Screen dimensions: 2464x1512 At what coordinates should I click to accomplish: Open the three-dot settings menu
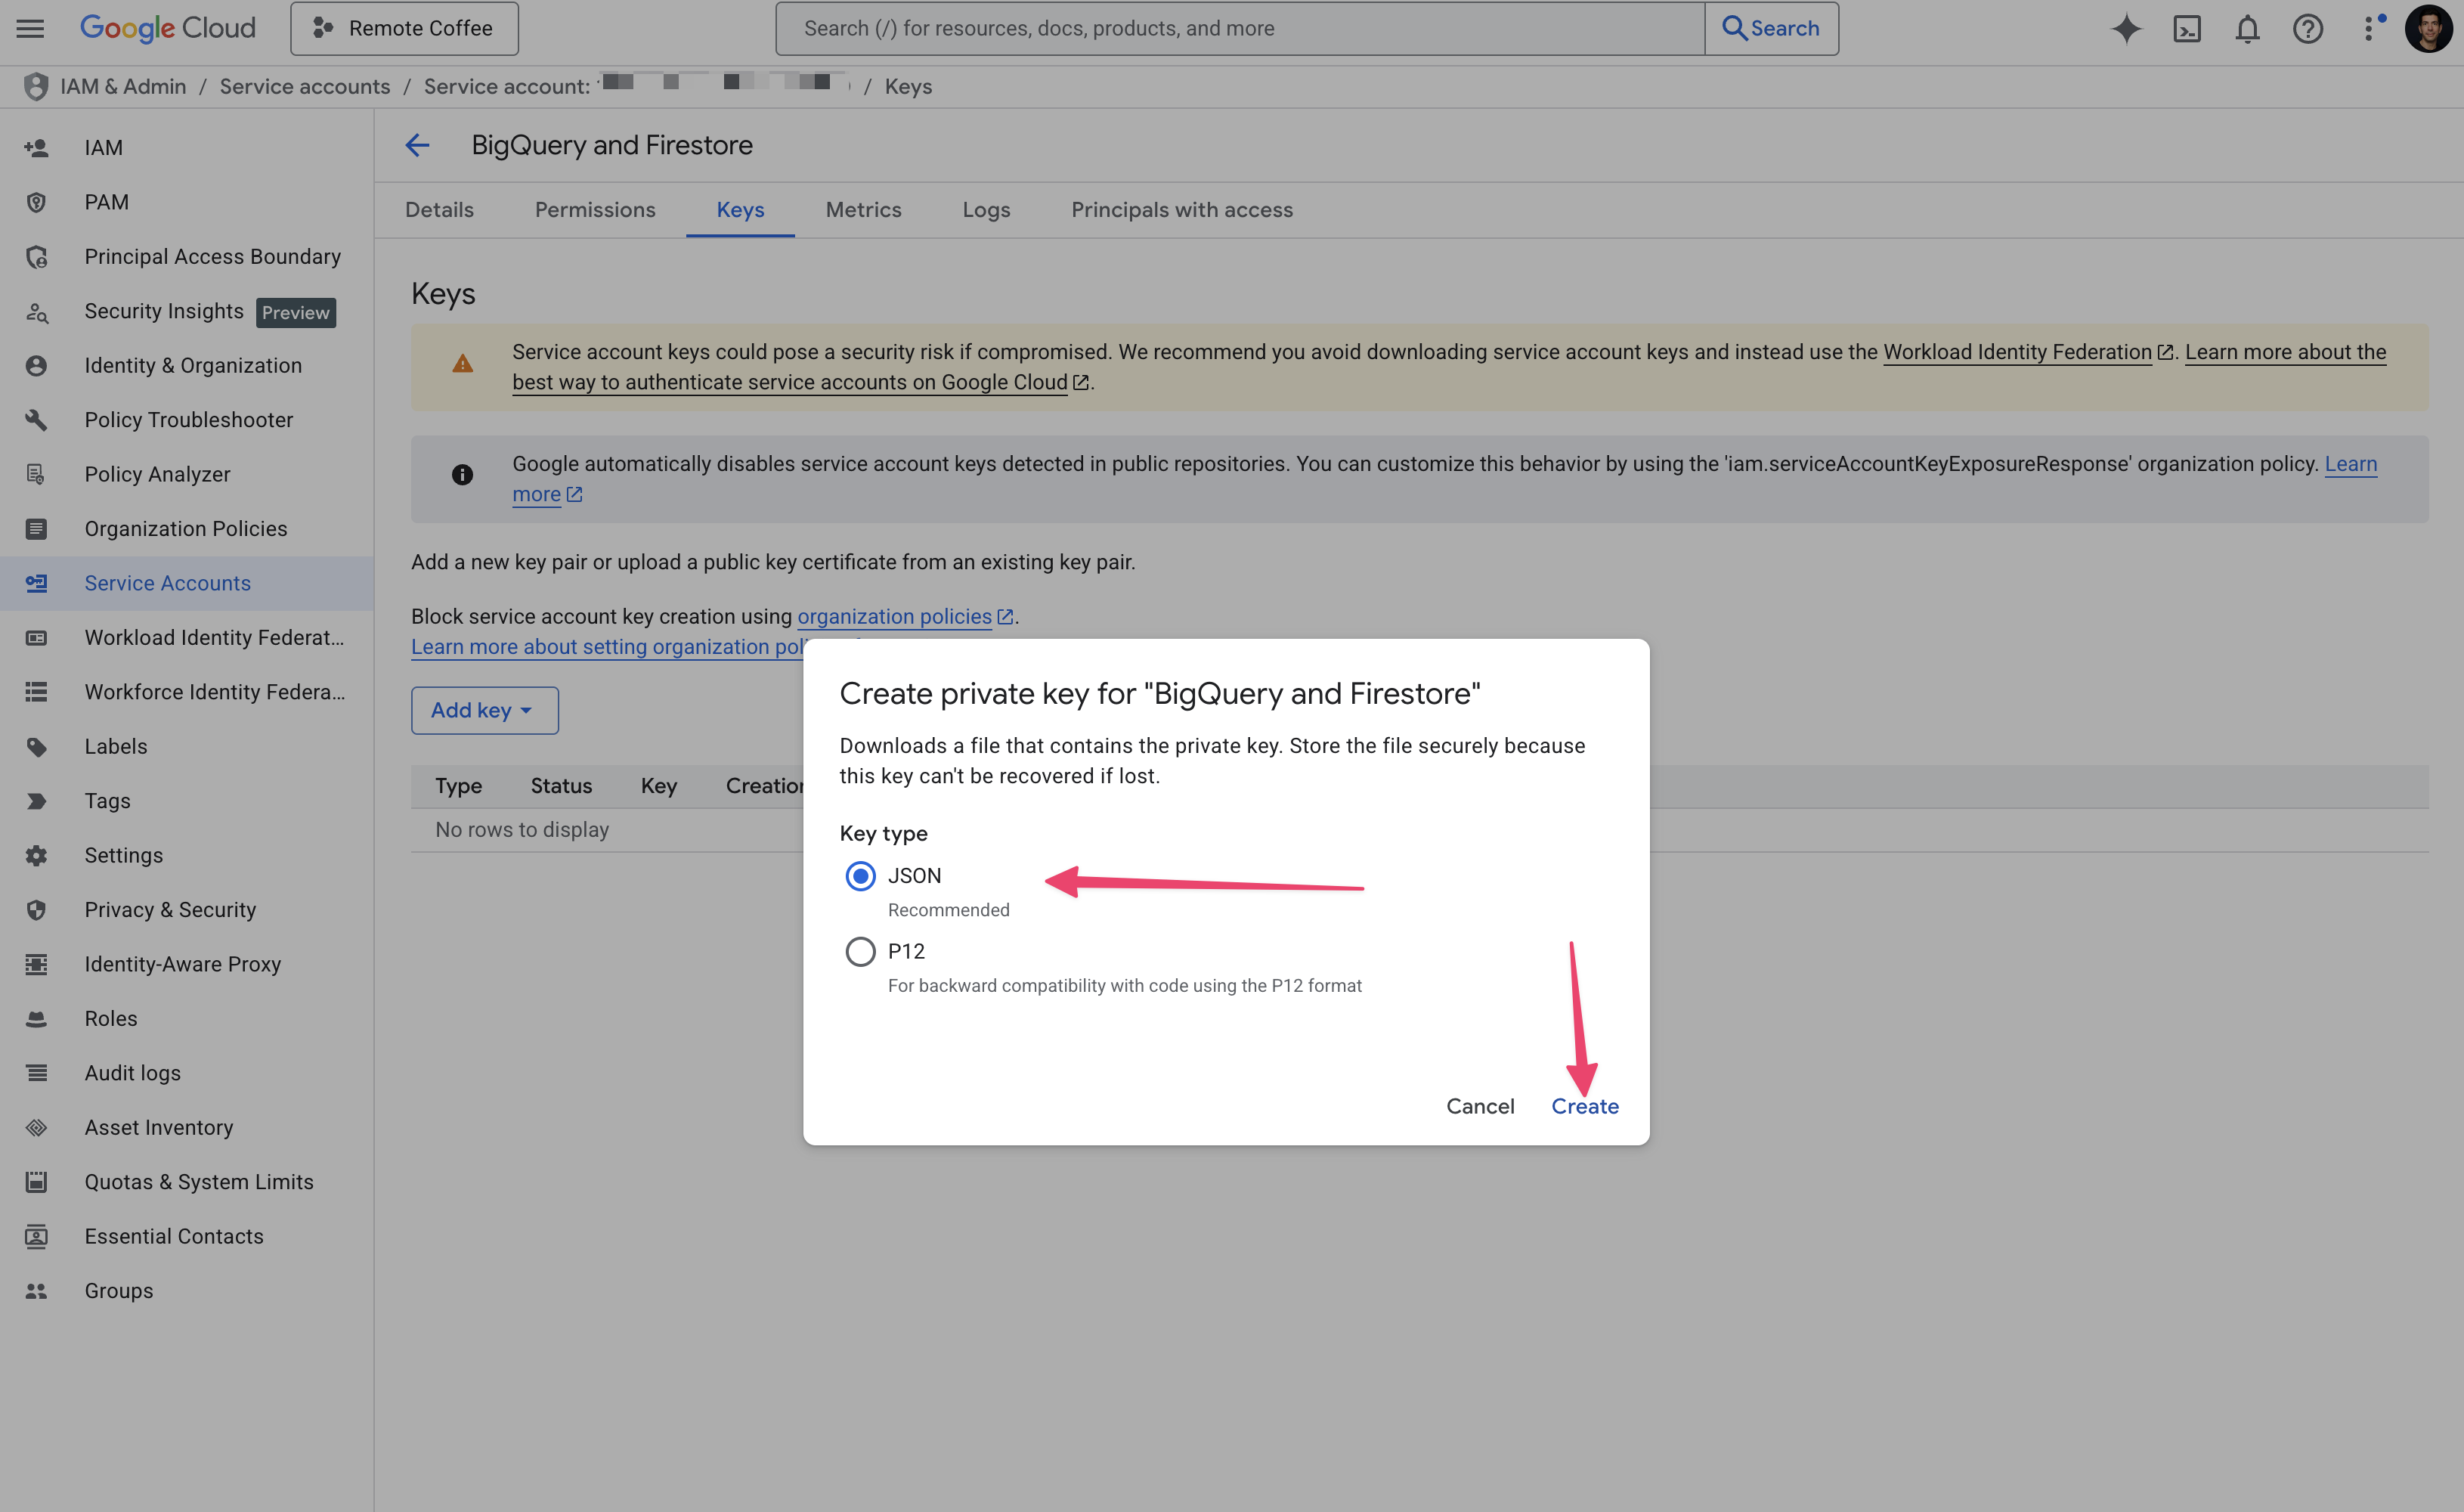pyautogui.click(x=2368, y=28)
